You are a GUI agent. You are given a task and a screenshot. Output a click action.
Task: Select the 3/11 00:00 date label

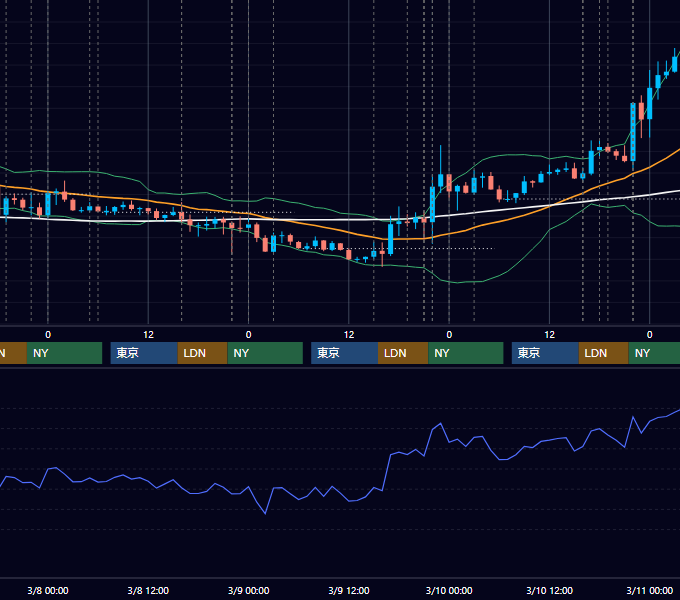click(650, 590)
